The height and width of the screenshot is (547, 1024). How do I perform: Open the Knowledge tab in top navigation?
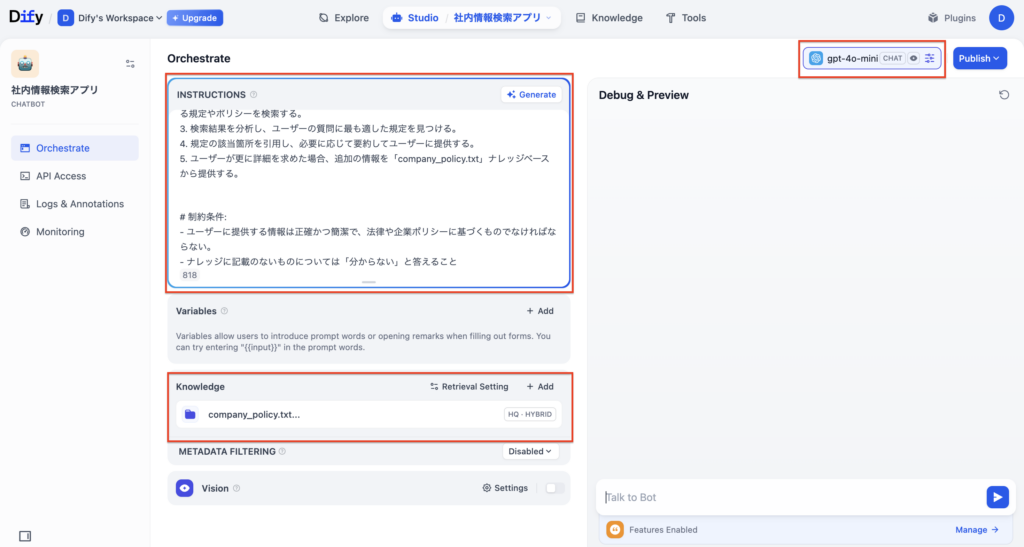pyautogui.click(x=609, y=18)
